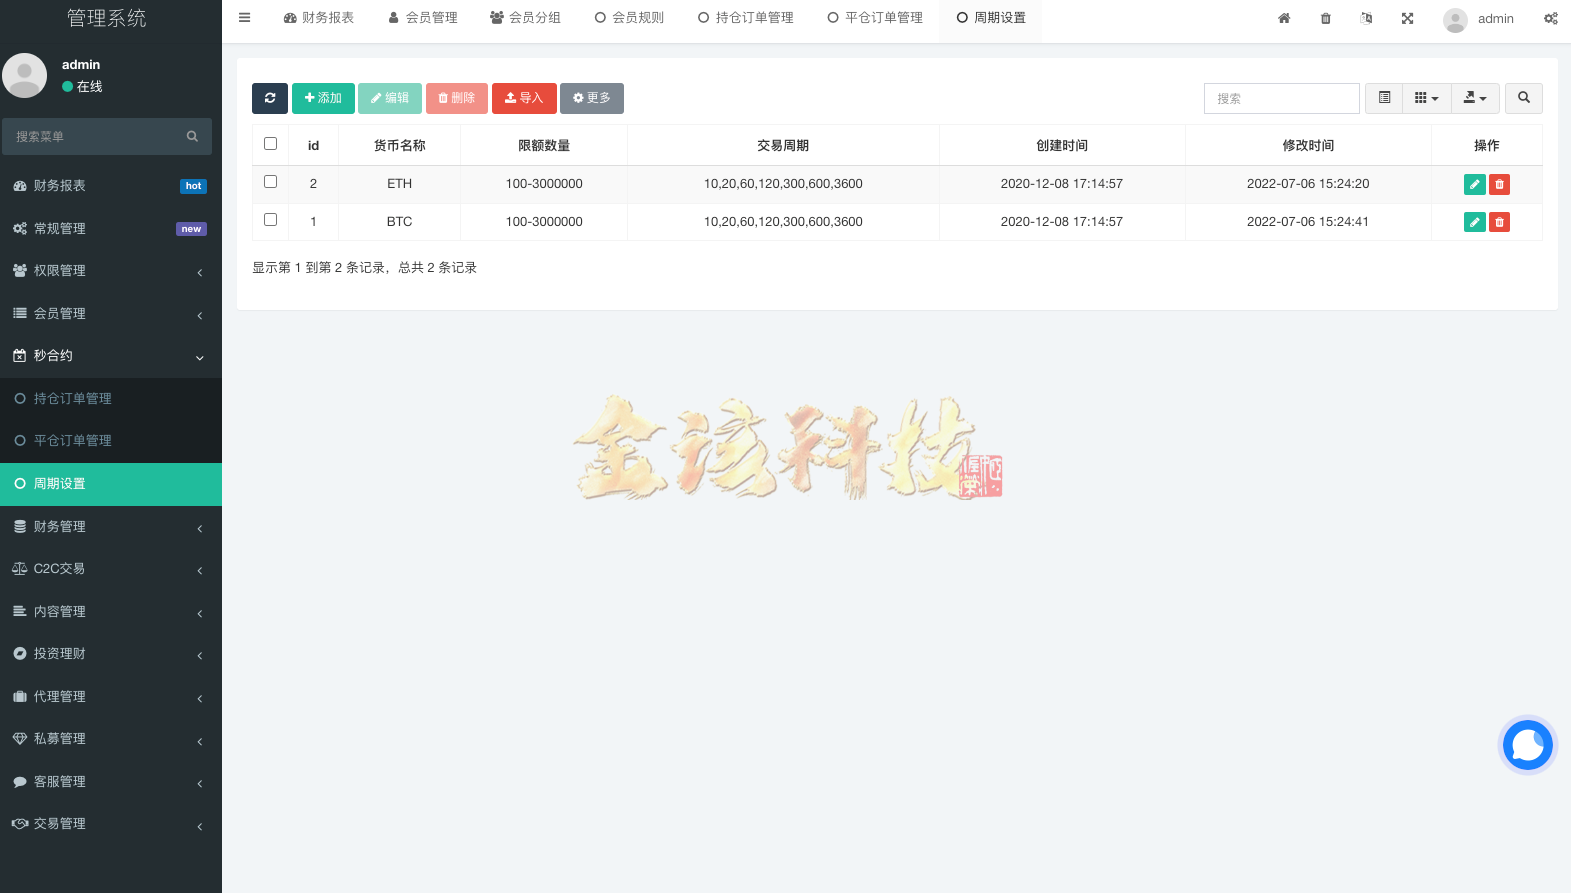Click the admin avatar in the sidebar

[25, 76]
